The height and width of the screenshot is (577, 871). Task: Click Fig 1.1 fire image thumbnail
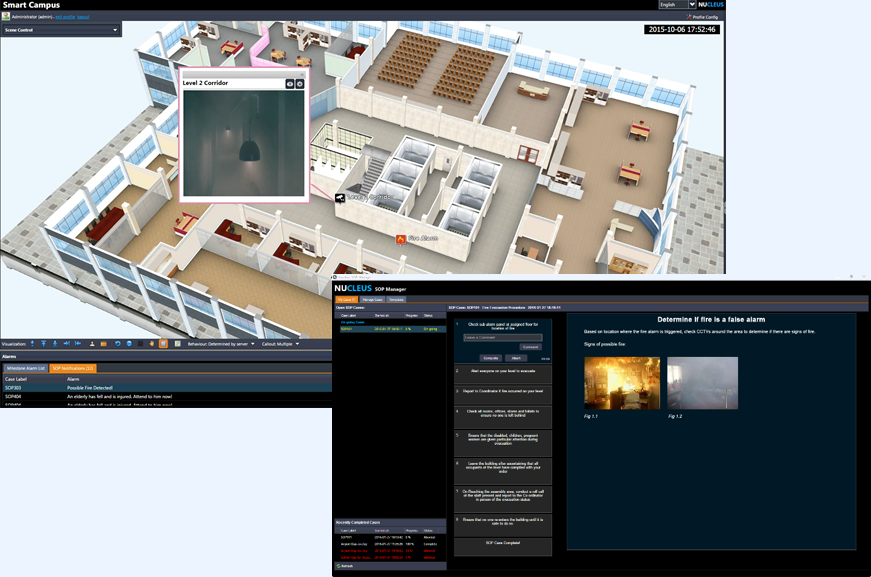click(622, 383)
